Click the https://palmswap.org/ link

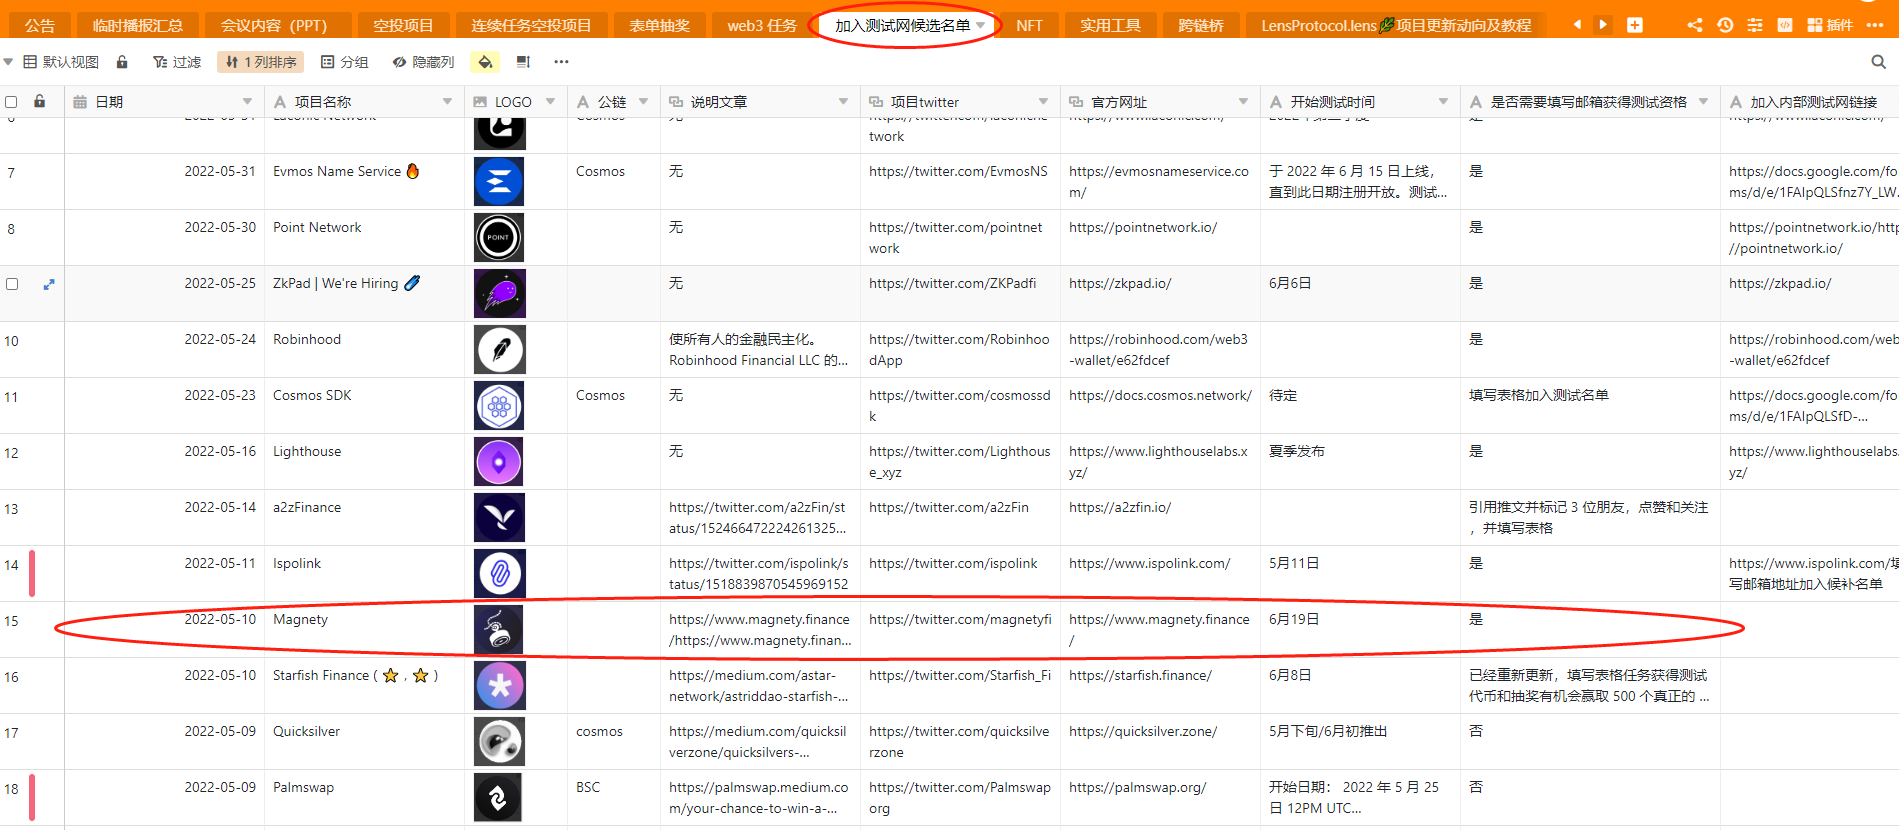1138,787
